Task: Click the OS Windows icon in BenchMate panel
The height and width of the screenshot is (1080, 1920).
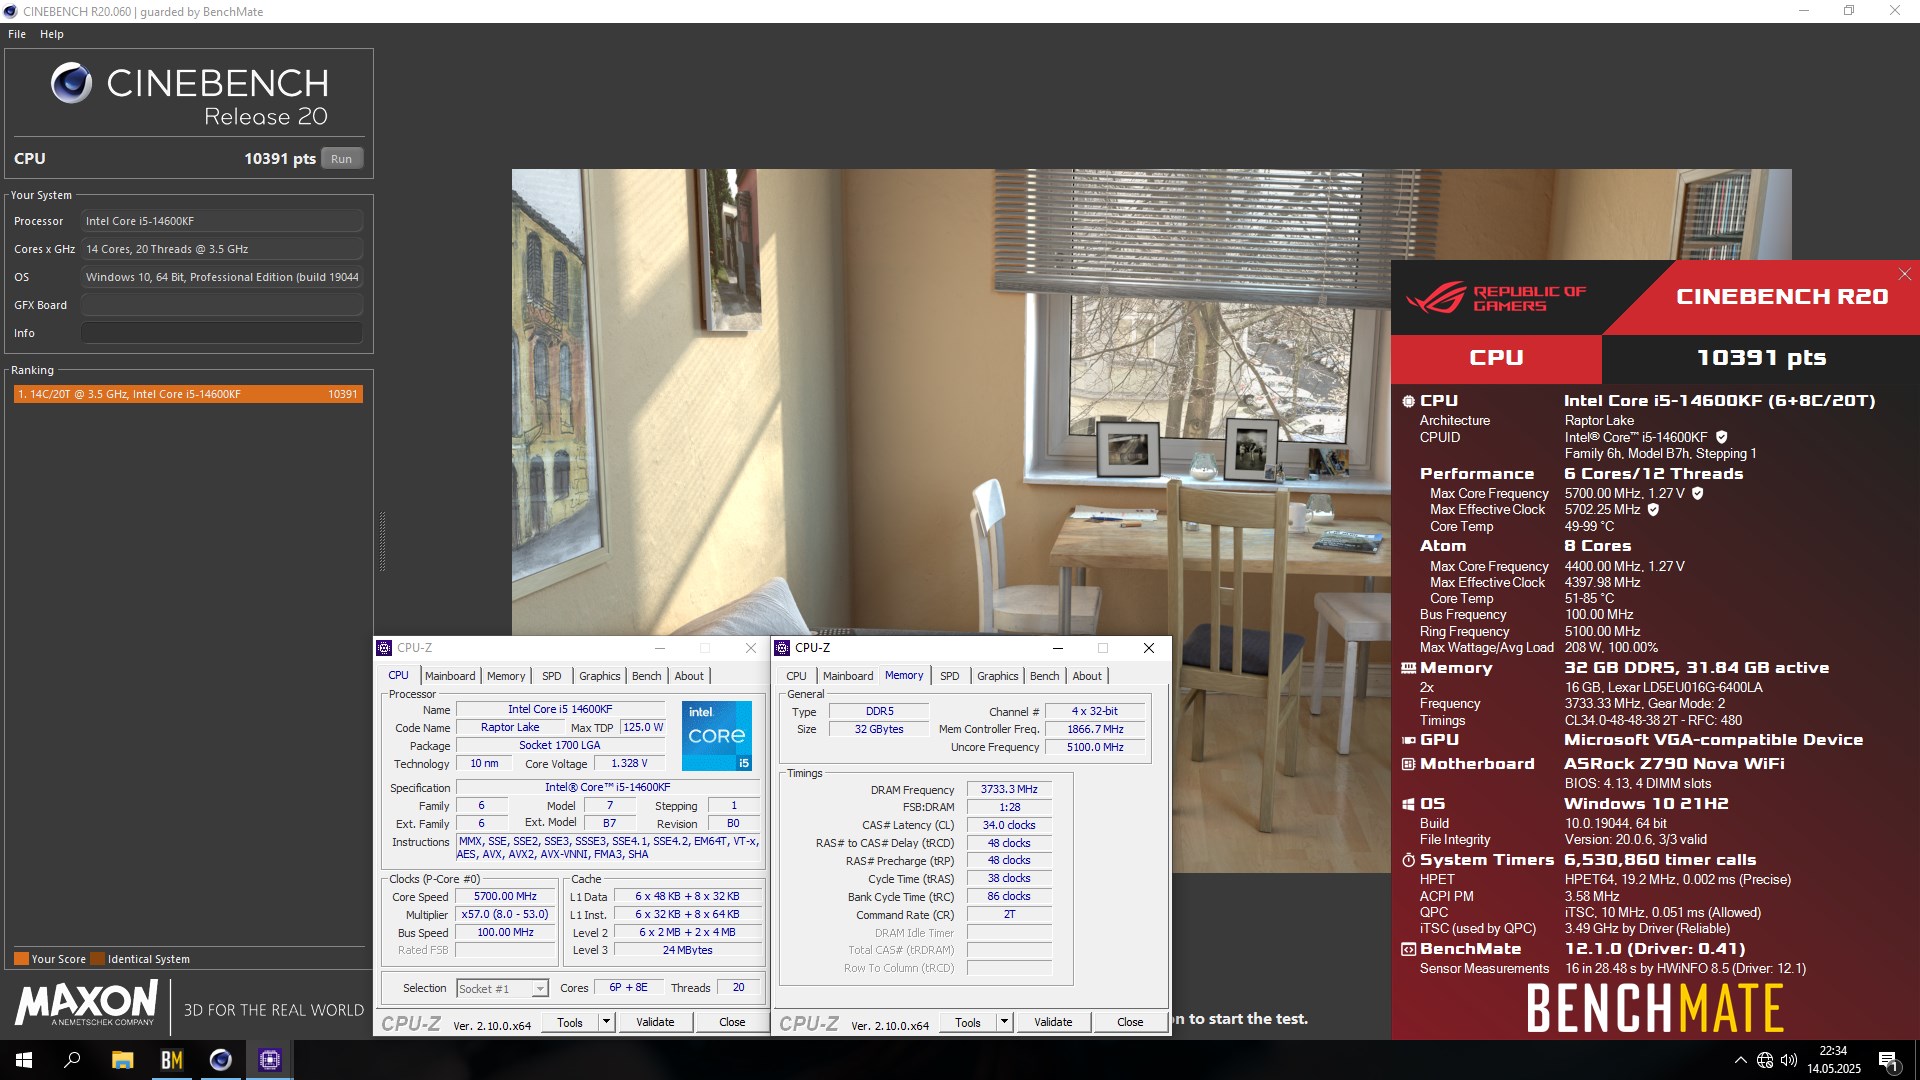Action: point(1408,804)
